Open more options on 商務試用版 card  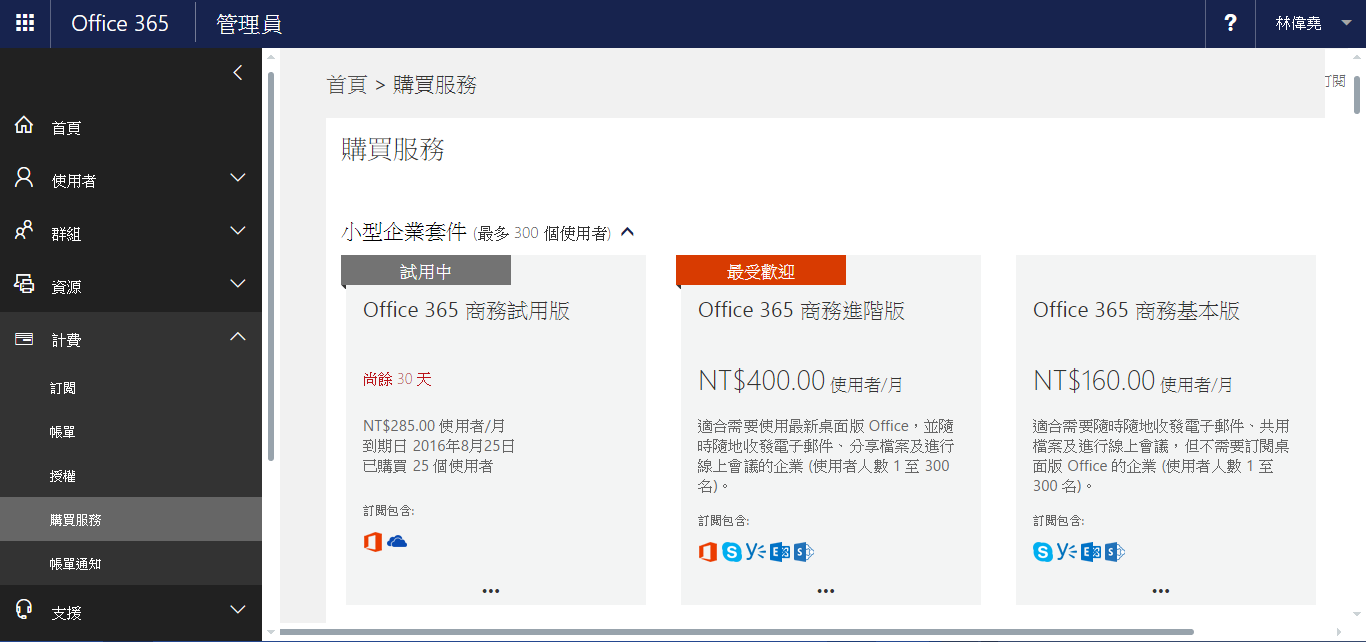[x=491, y=591]
